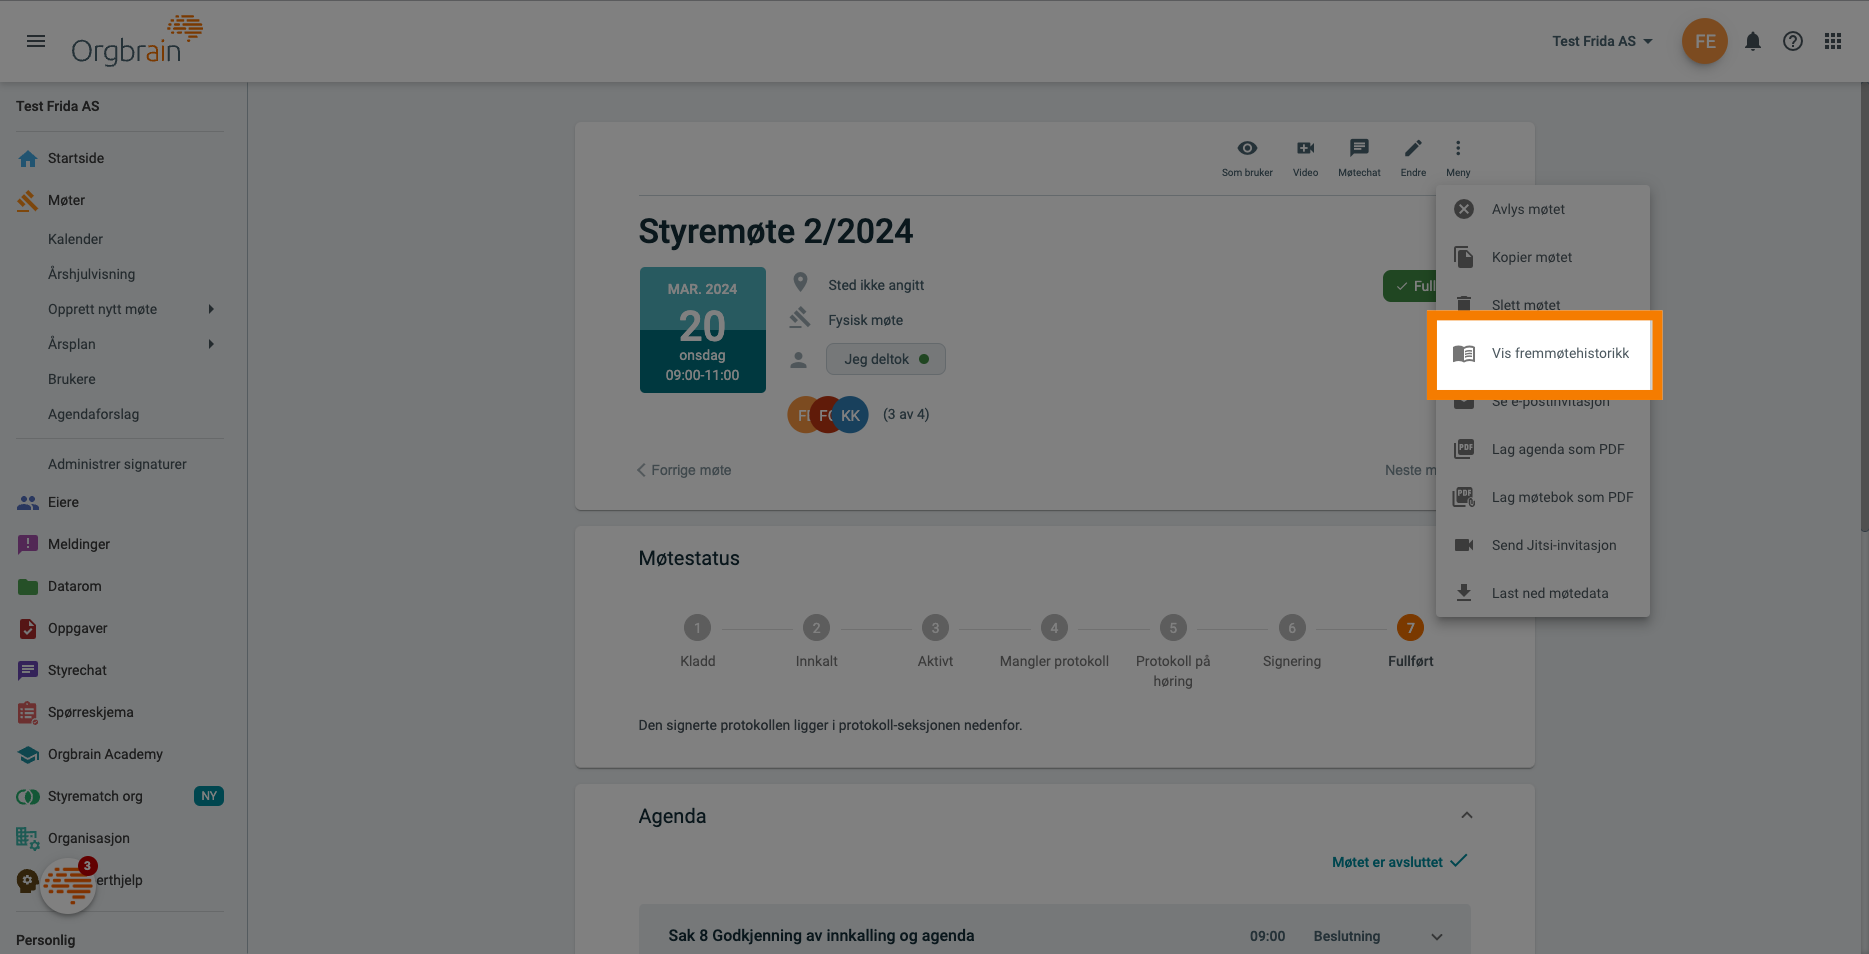Click the Avlys møtet cancel icon

(1464, 209)
